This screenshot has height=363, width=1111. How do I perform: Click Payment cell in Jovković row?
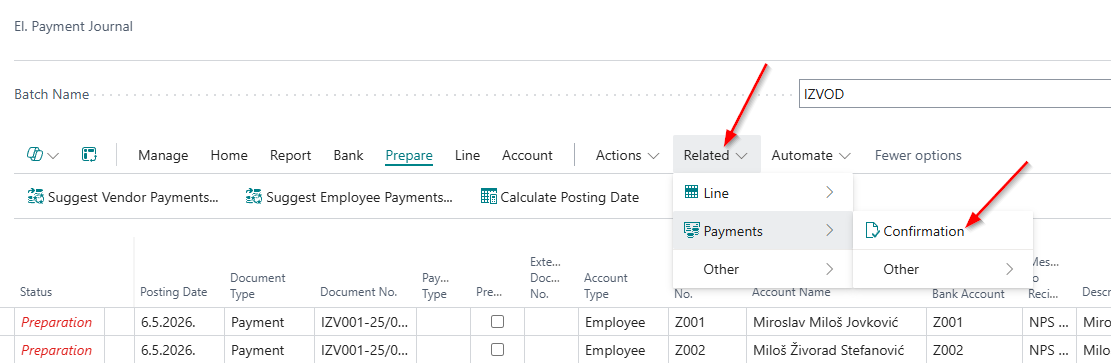269,322
